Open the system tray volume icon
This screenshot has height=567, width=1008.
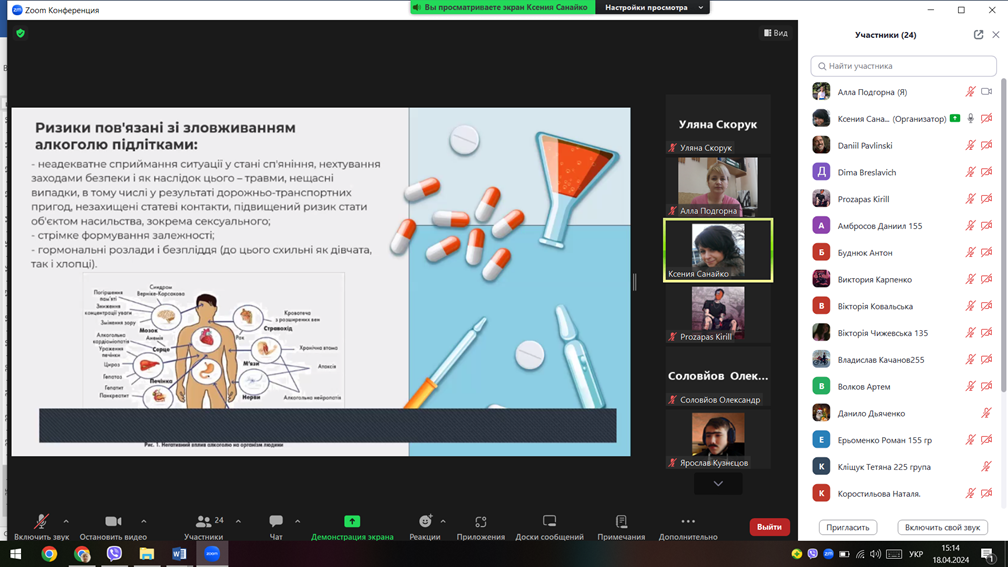[x=875, y=554]
